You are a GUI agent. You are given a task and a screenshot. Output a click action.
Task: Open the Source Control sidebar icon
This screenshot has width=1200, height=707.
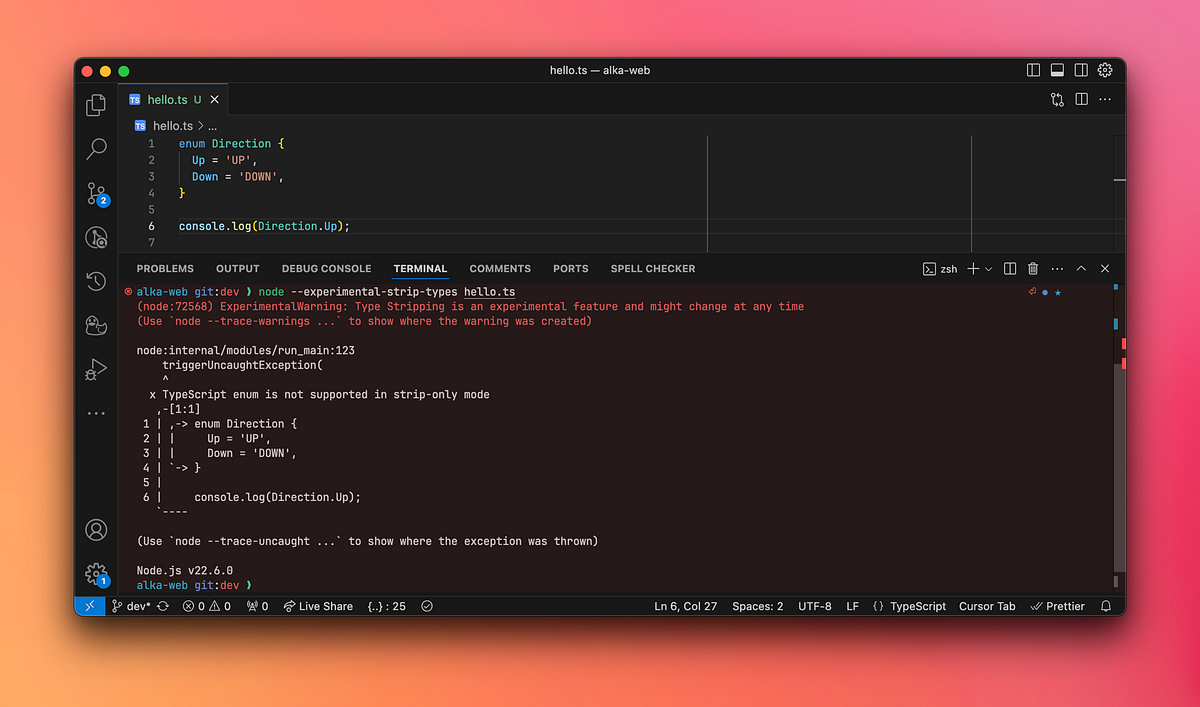click(x=95, y=193)
